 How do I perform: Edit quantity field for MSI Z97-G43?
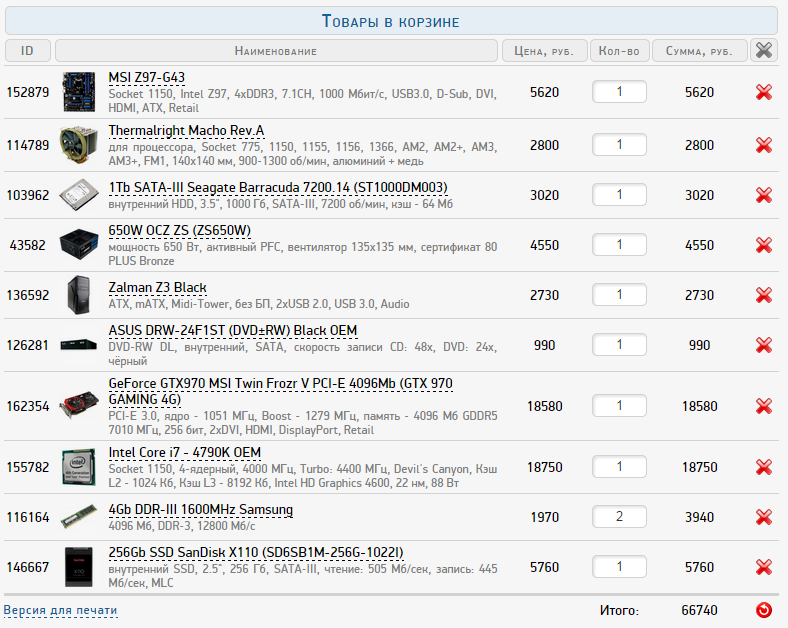619,92
